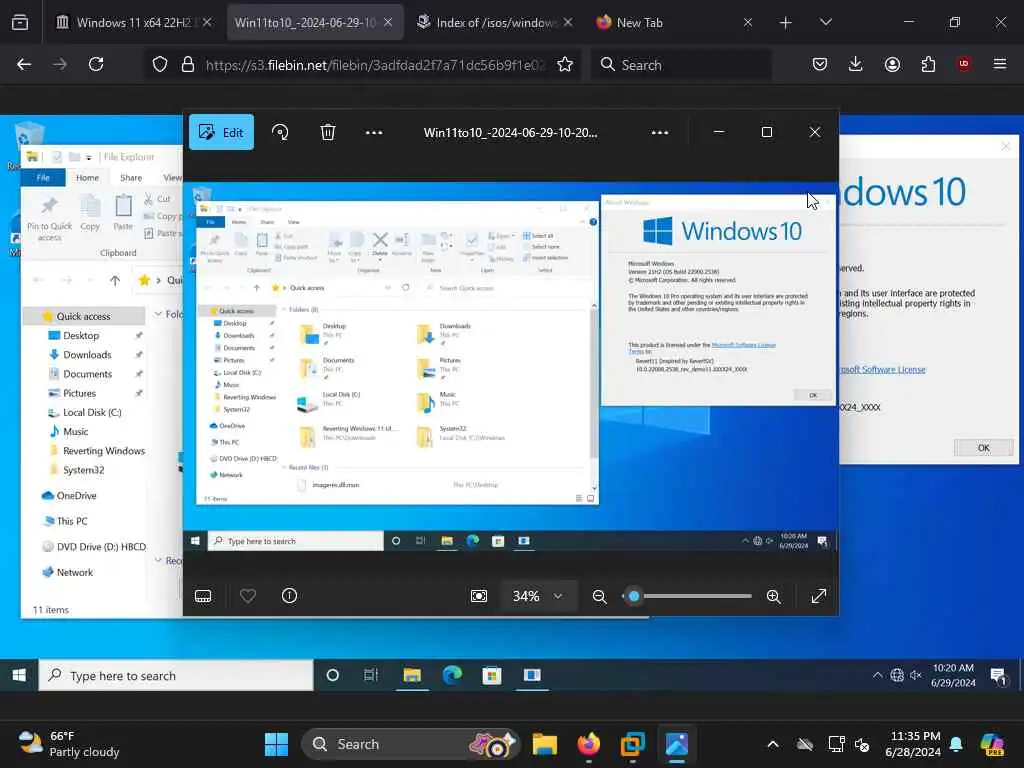Select Network in File Explorer sidebar
This screenshot has width=1024, height=768.
click(x=74, y=573)
